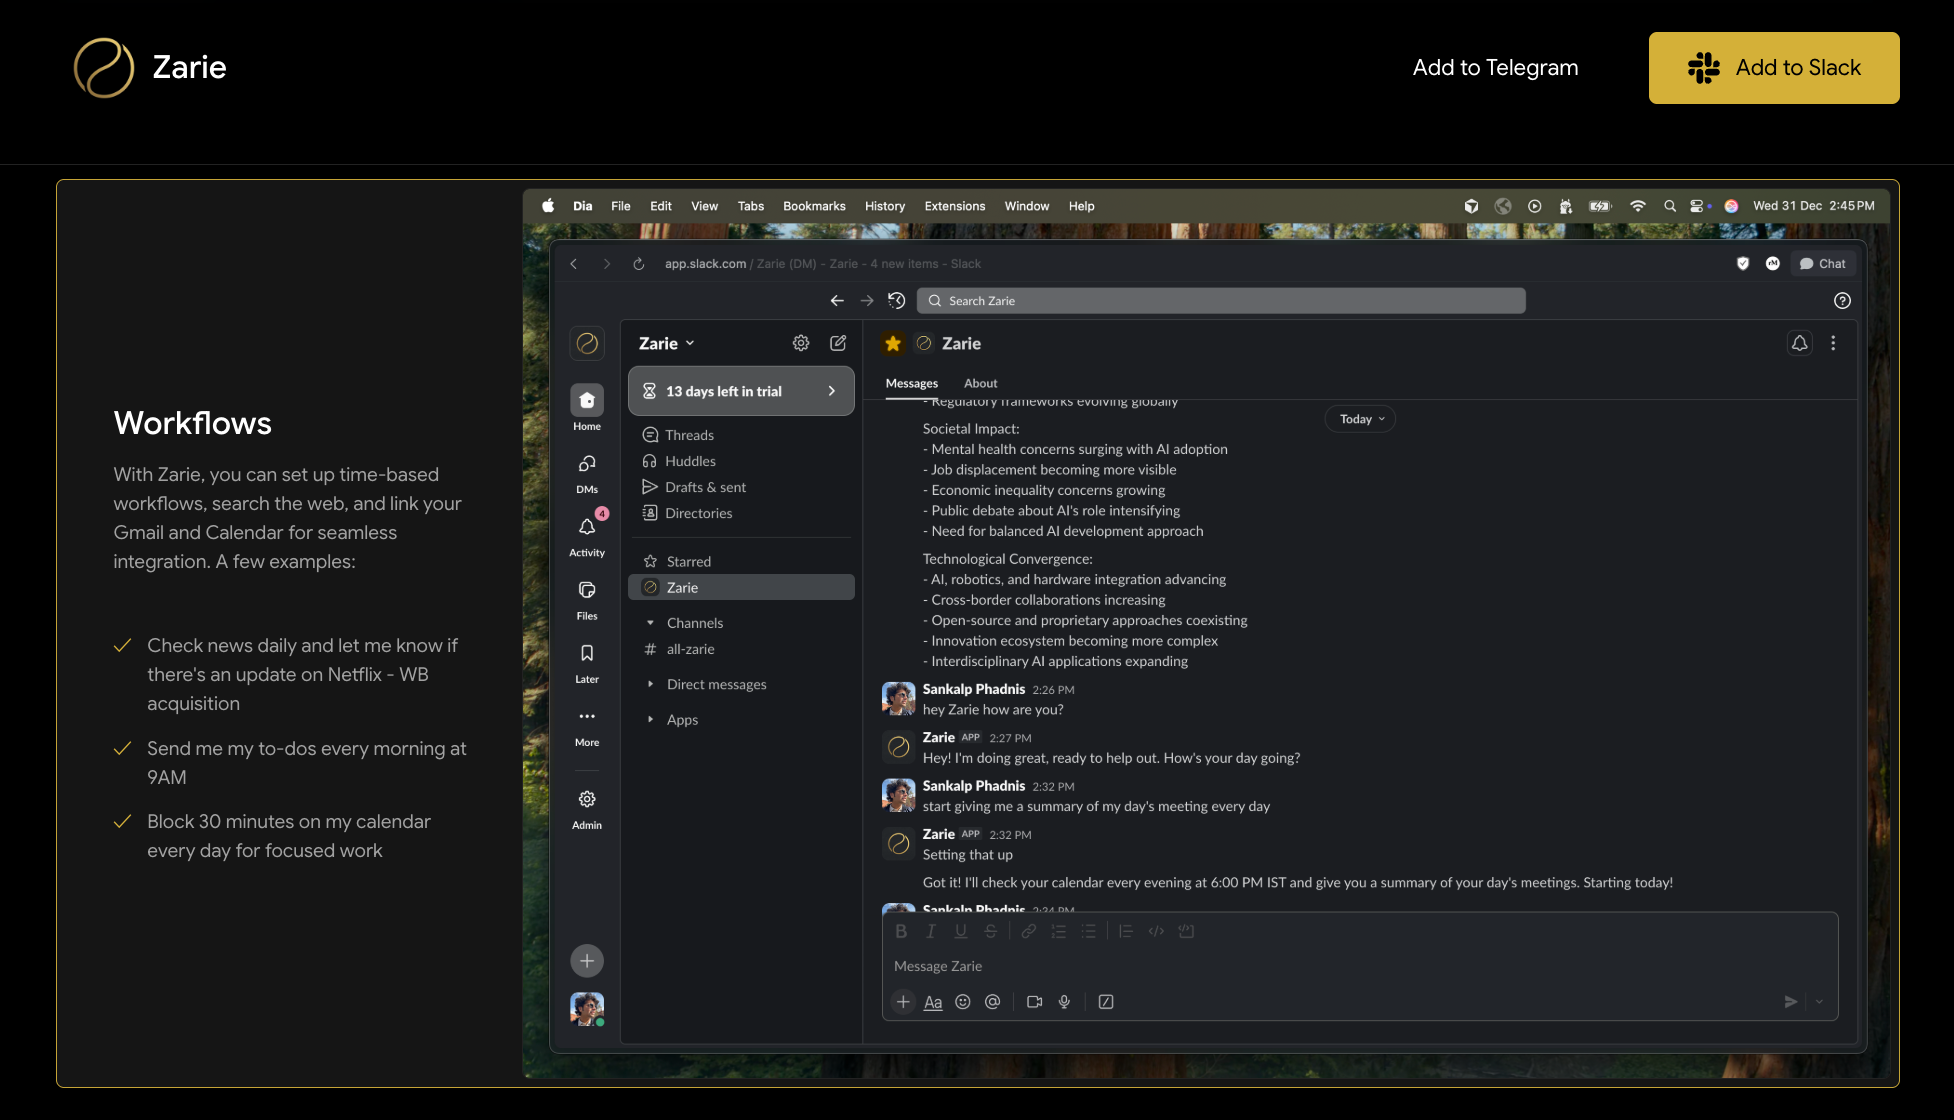1954x1120 pixels.
Task: Click the yellow star on Zarie conversation
Action: click(x=893, y=343)
